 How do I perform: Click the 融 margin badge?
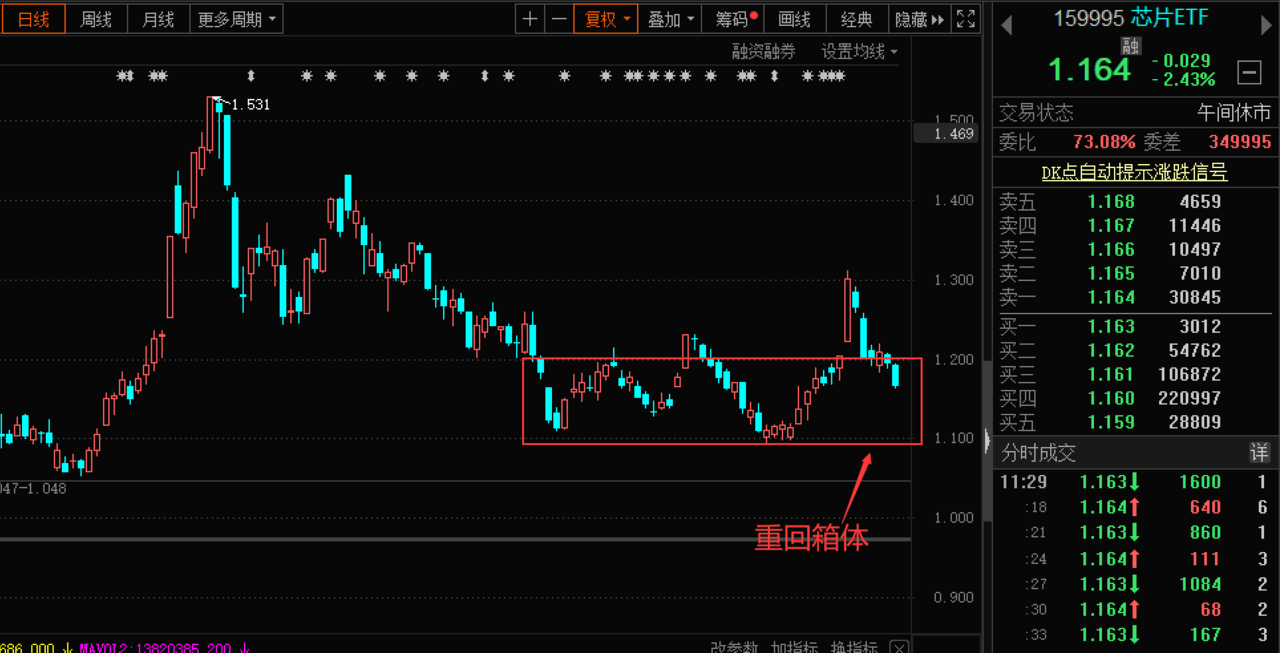pyautogui.click(x=1131, y=45)
